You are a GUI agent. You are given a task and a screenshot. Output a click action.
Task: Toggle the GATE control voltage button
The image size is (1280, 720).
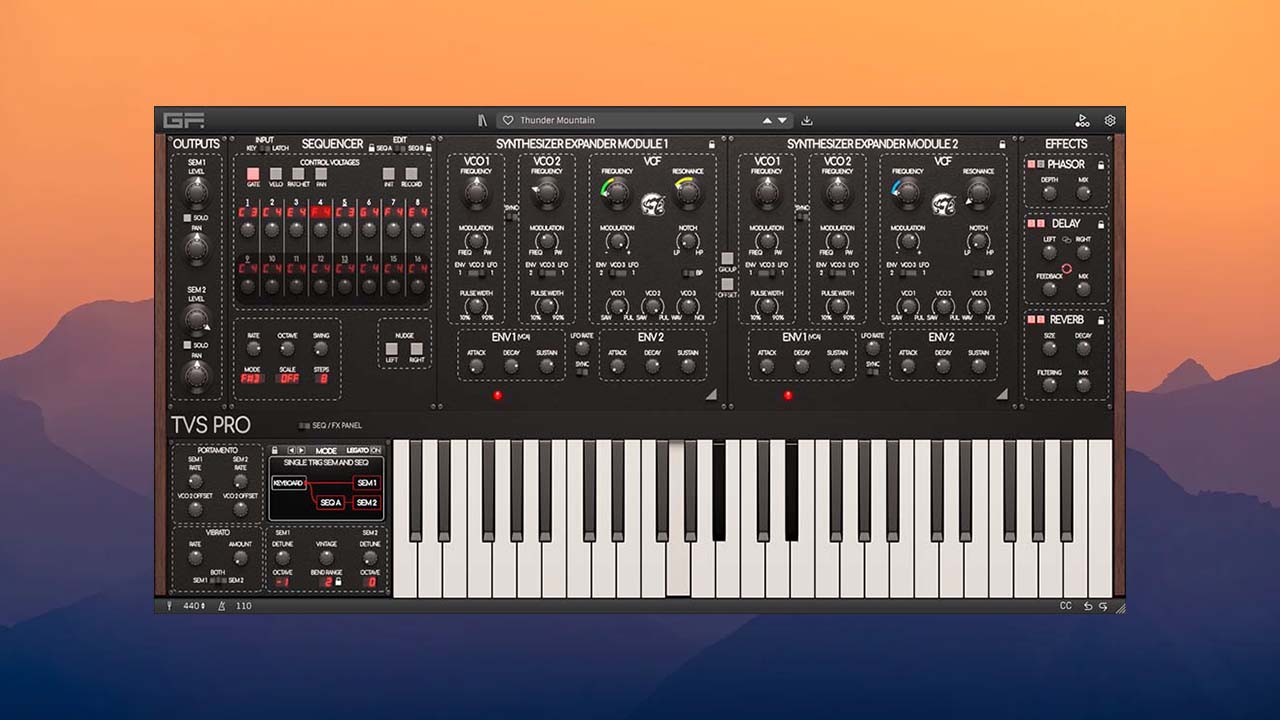[253, 173]
